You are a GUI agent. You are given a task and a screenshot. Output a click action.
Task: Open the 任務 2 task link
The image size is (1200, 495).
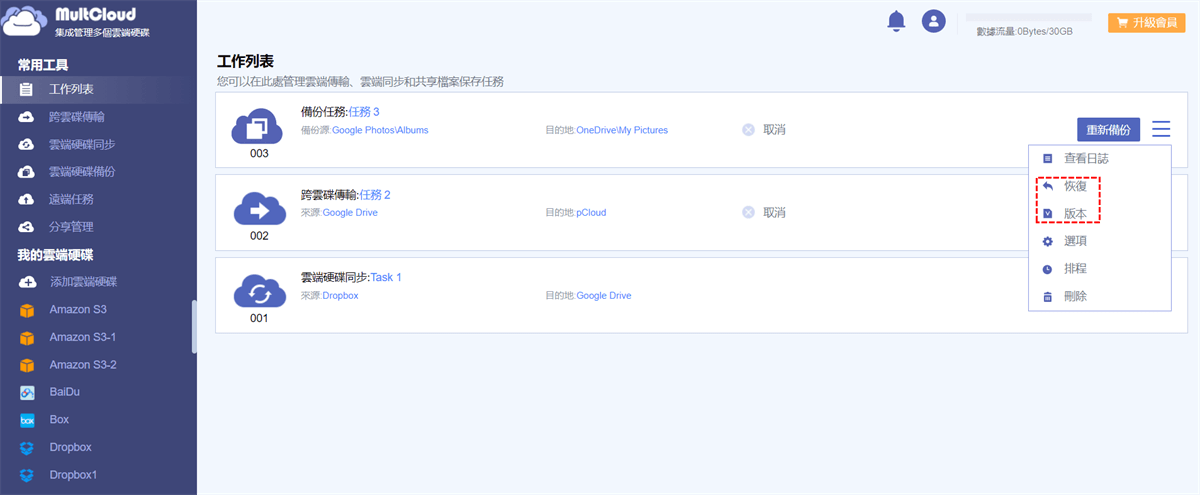(375, 195)
